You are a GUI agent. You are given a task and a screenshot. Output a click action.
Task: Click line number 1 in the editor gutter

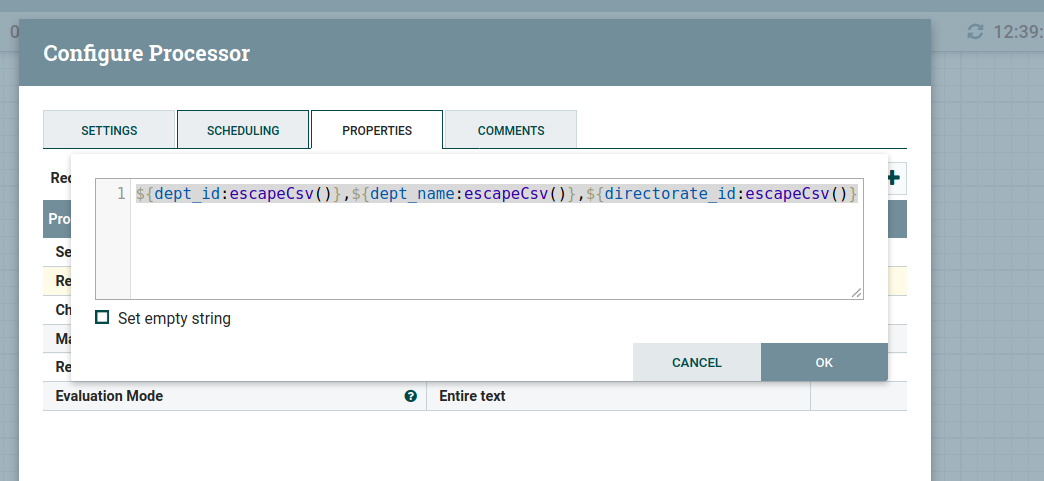[120, 194]
